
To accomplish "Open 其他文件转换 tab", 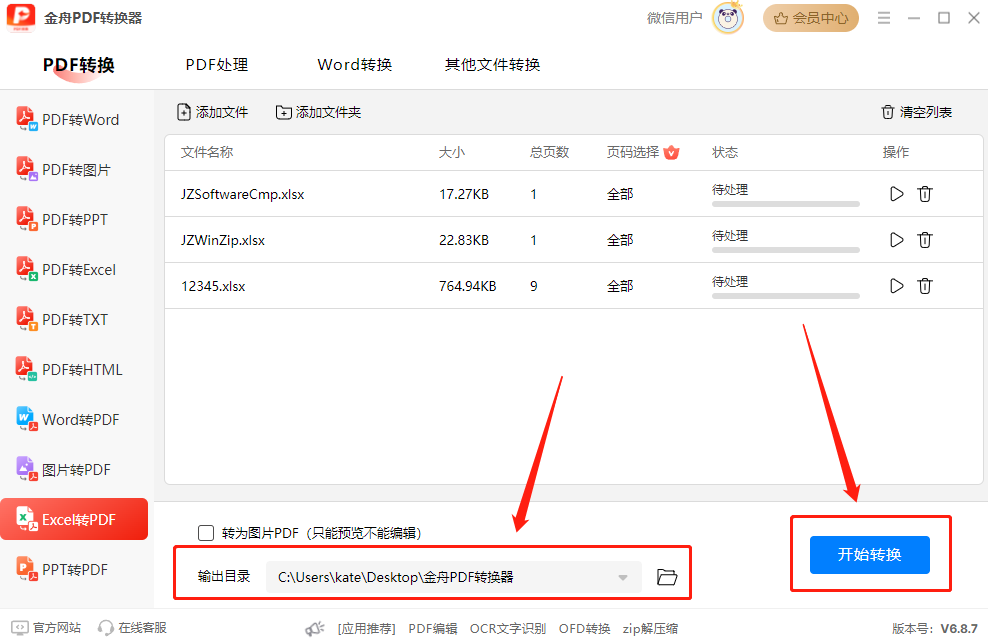I will click(x=492, y=64).
